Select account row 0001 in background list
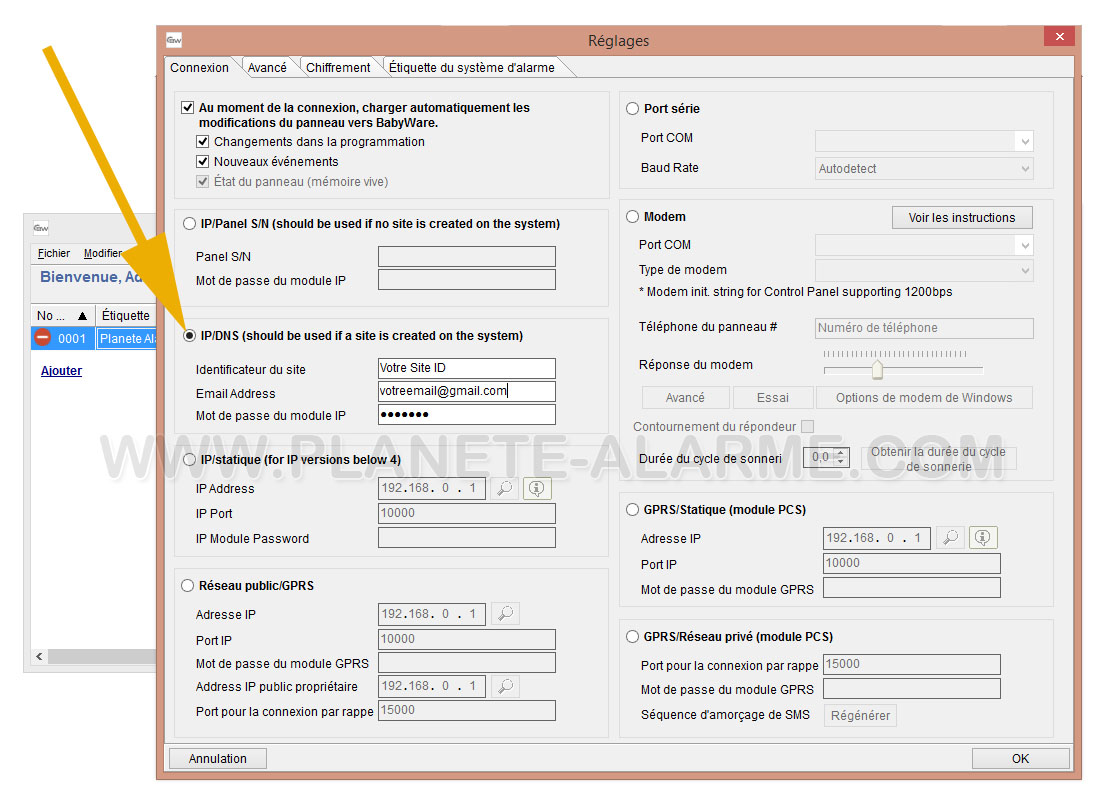 coord(94,338)
